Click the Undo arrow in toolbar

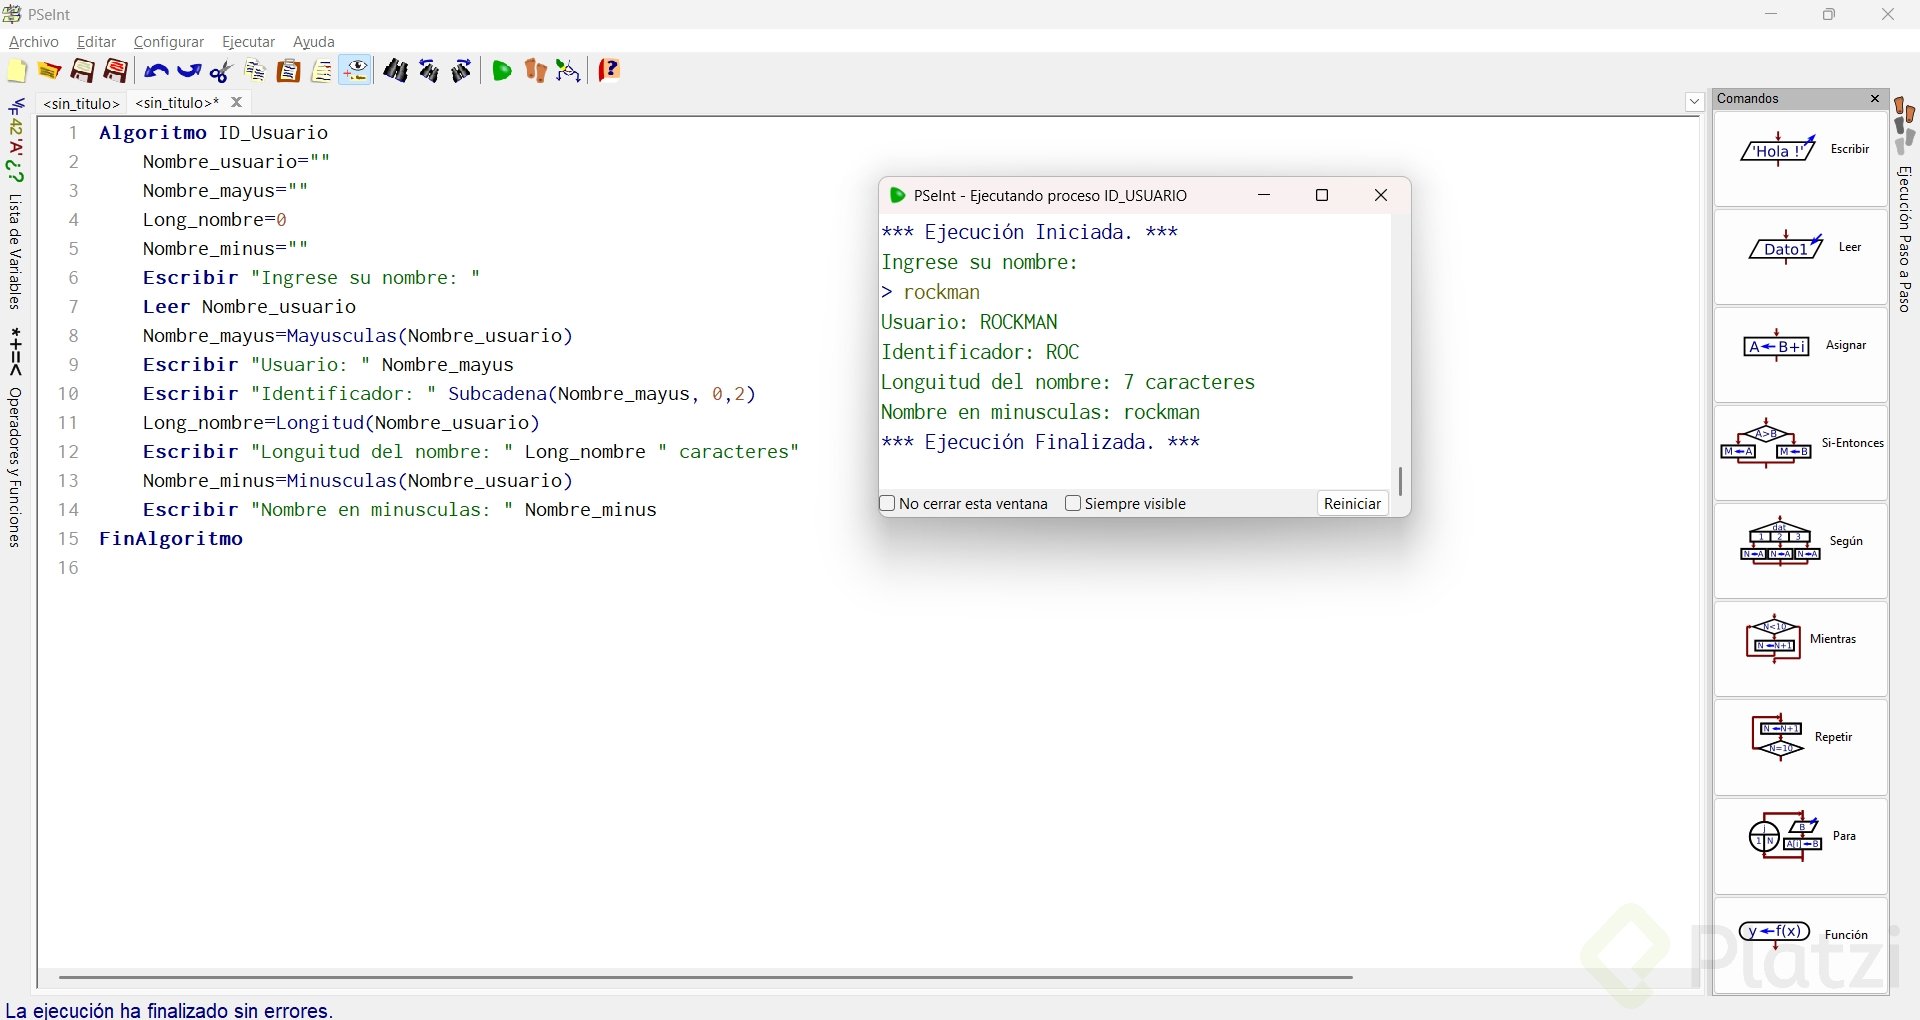tap(155, 71)
